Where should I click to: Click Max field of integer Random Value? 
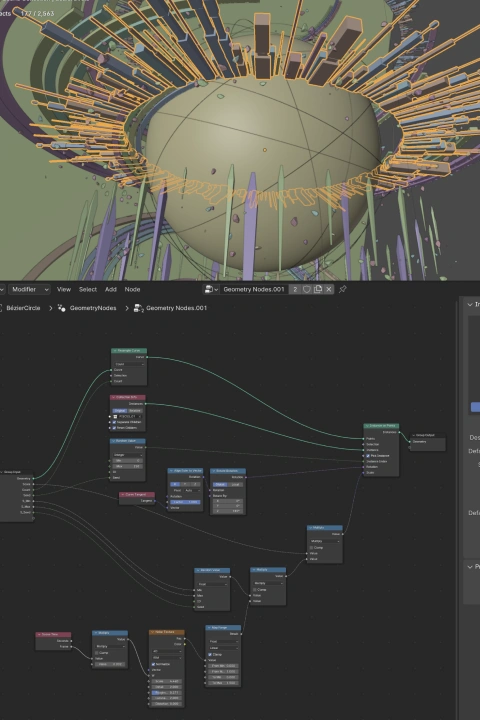[x=128, y=466]
